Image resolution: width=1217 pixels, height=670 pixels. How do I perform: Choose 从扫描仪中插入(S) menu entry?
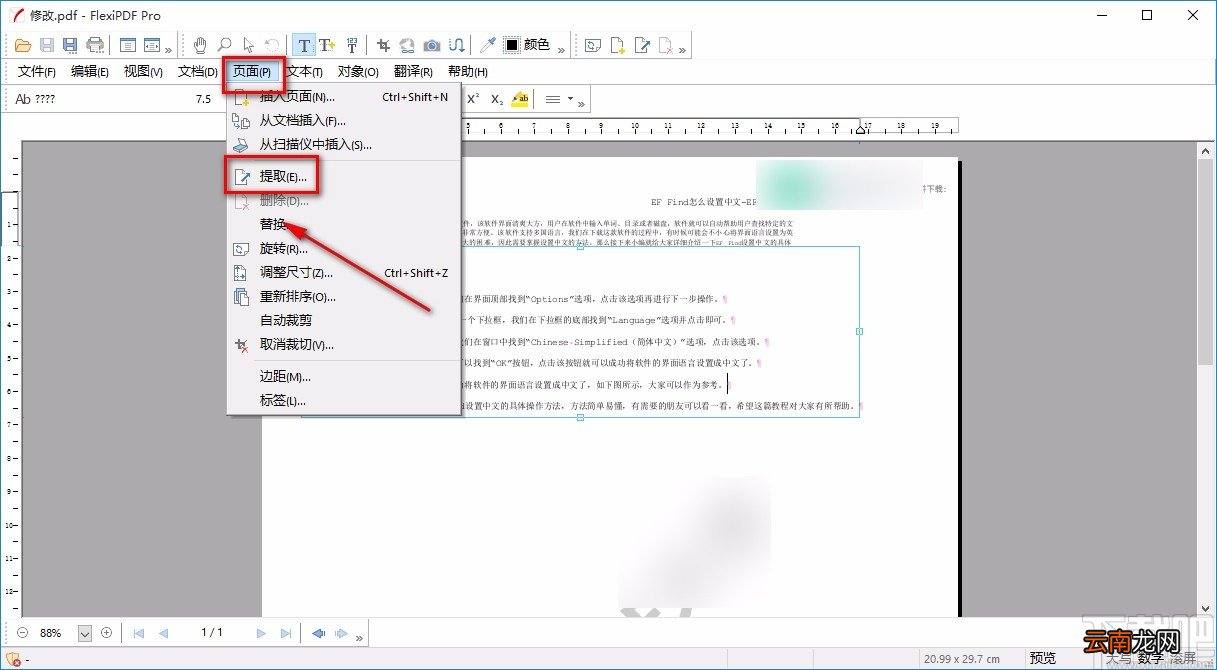click(343, 144)
